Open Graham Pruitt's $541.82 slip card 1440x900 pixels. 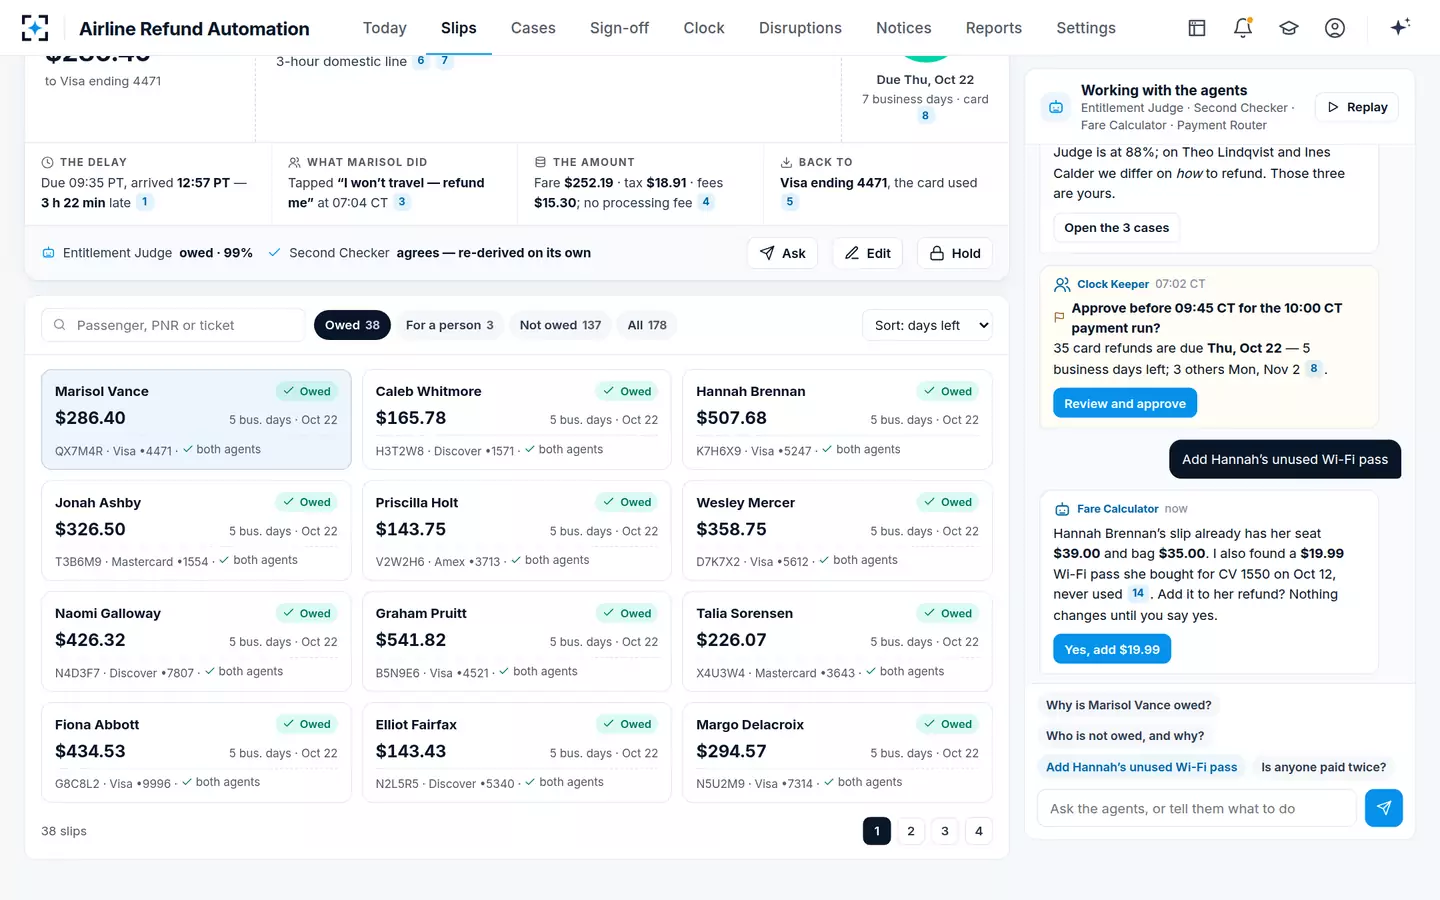[x=517, y=641]
